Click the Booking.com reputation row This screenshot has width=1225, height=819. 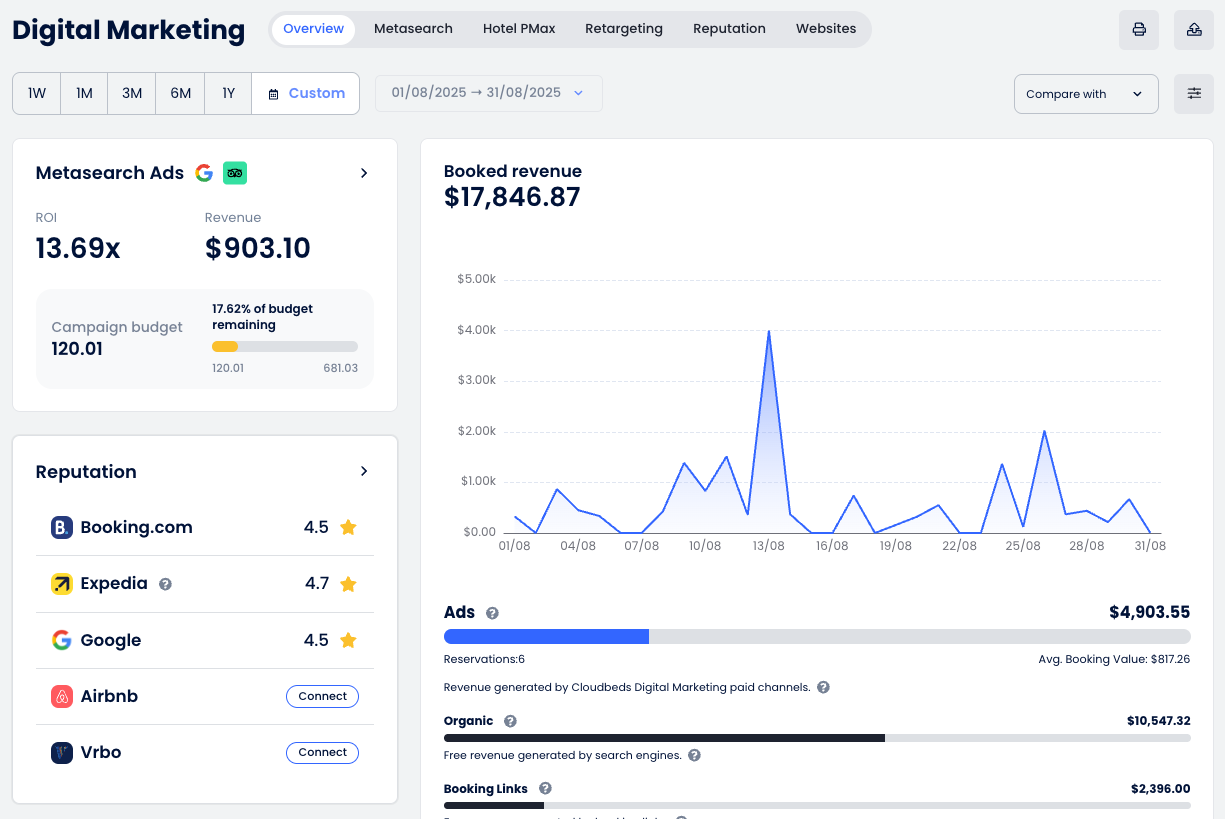click(204, 527)
